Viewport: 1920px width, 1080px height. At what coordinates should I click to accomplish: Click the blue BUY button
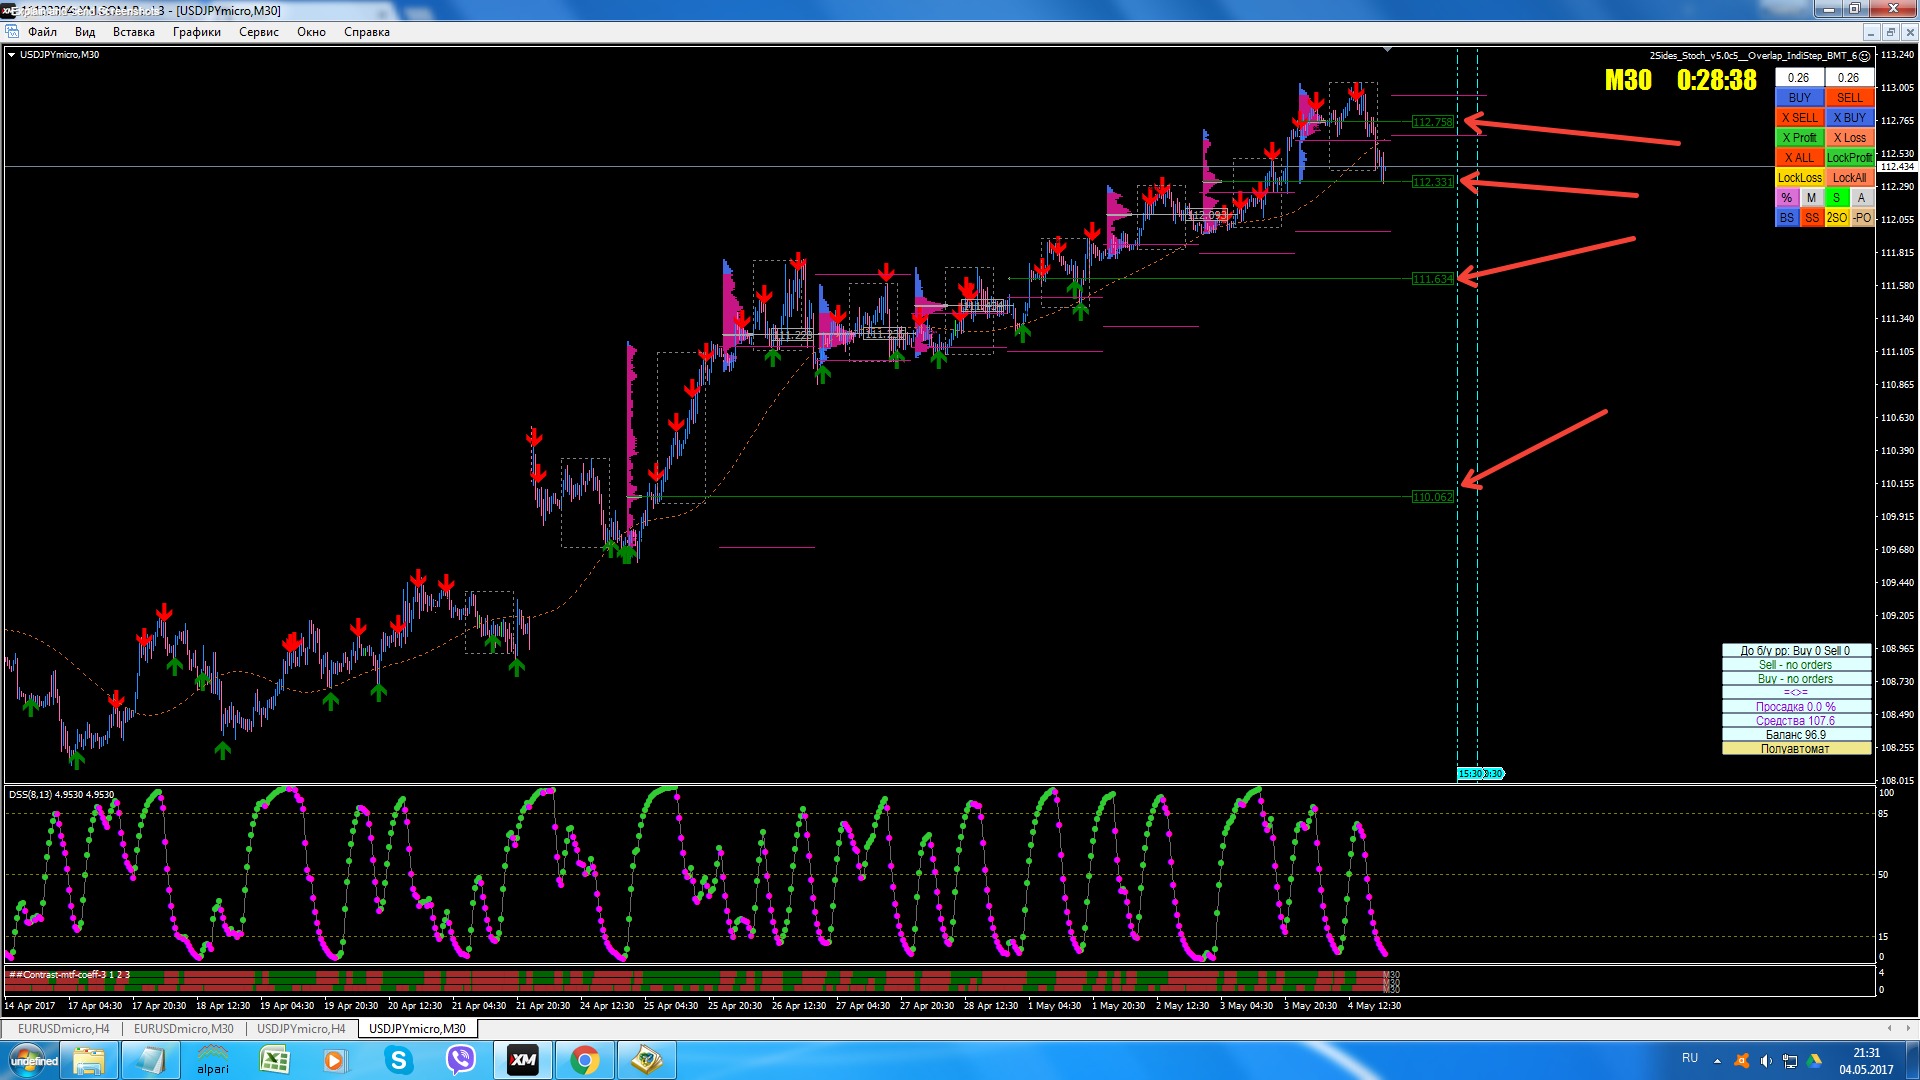pos(1800,97)
